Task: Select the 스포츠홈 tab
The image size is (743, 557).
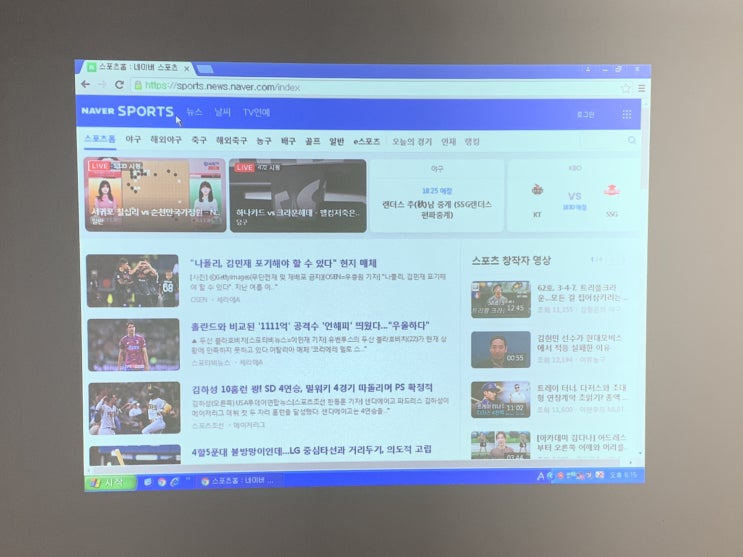Action: [x=100, y=139]
